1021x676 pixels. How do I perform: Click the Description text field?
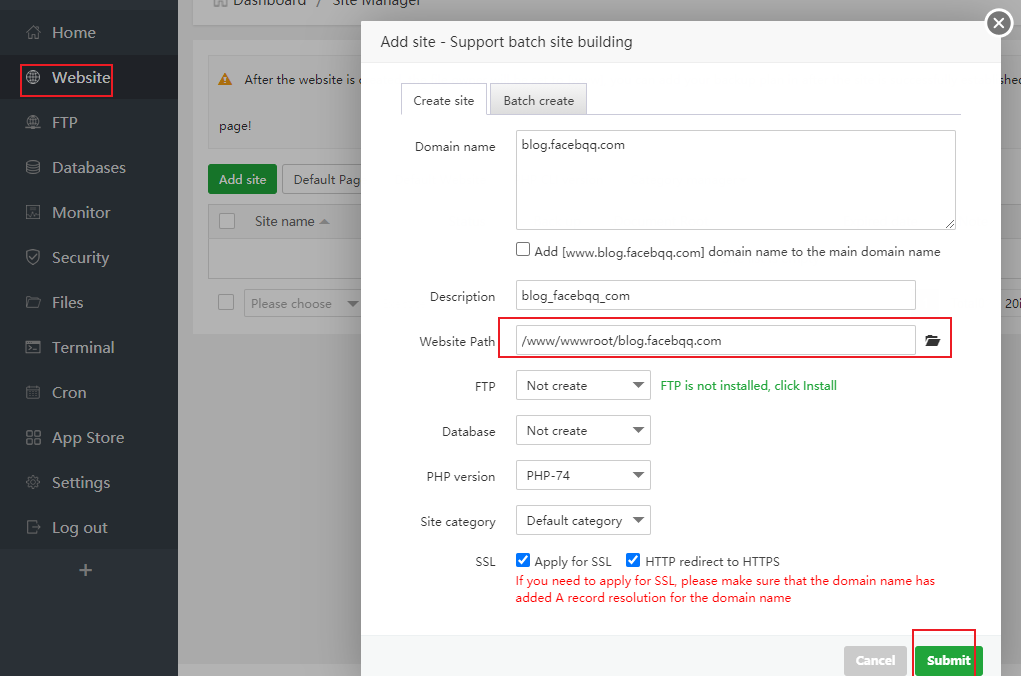pyautogui.click(x=715, y=296)
